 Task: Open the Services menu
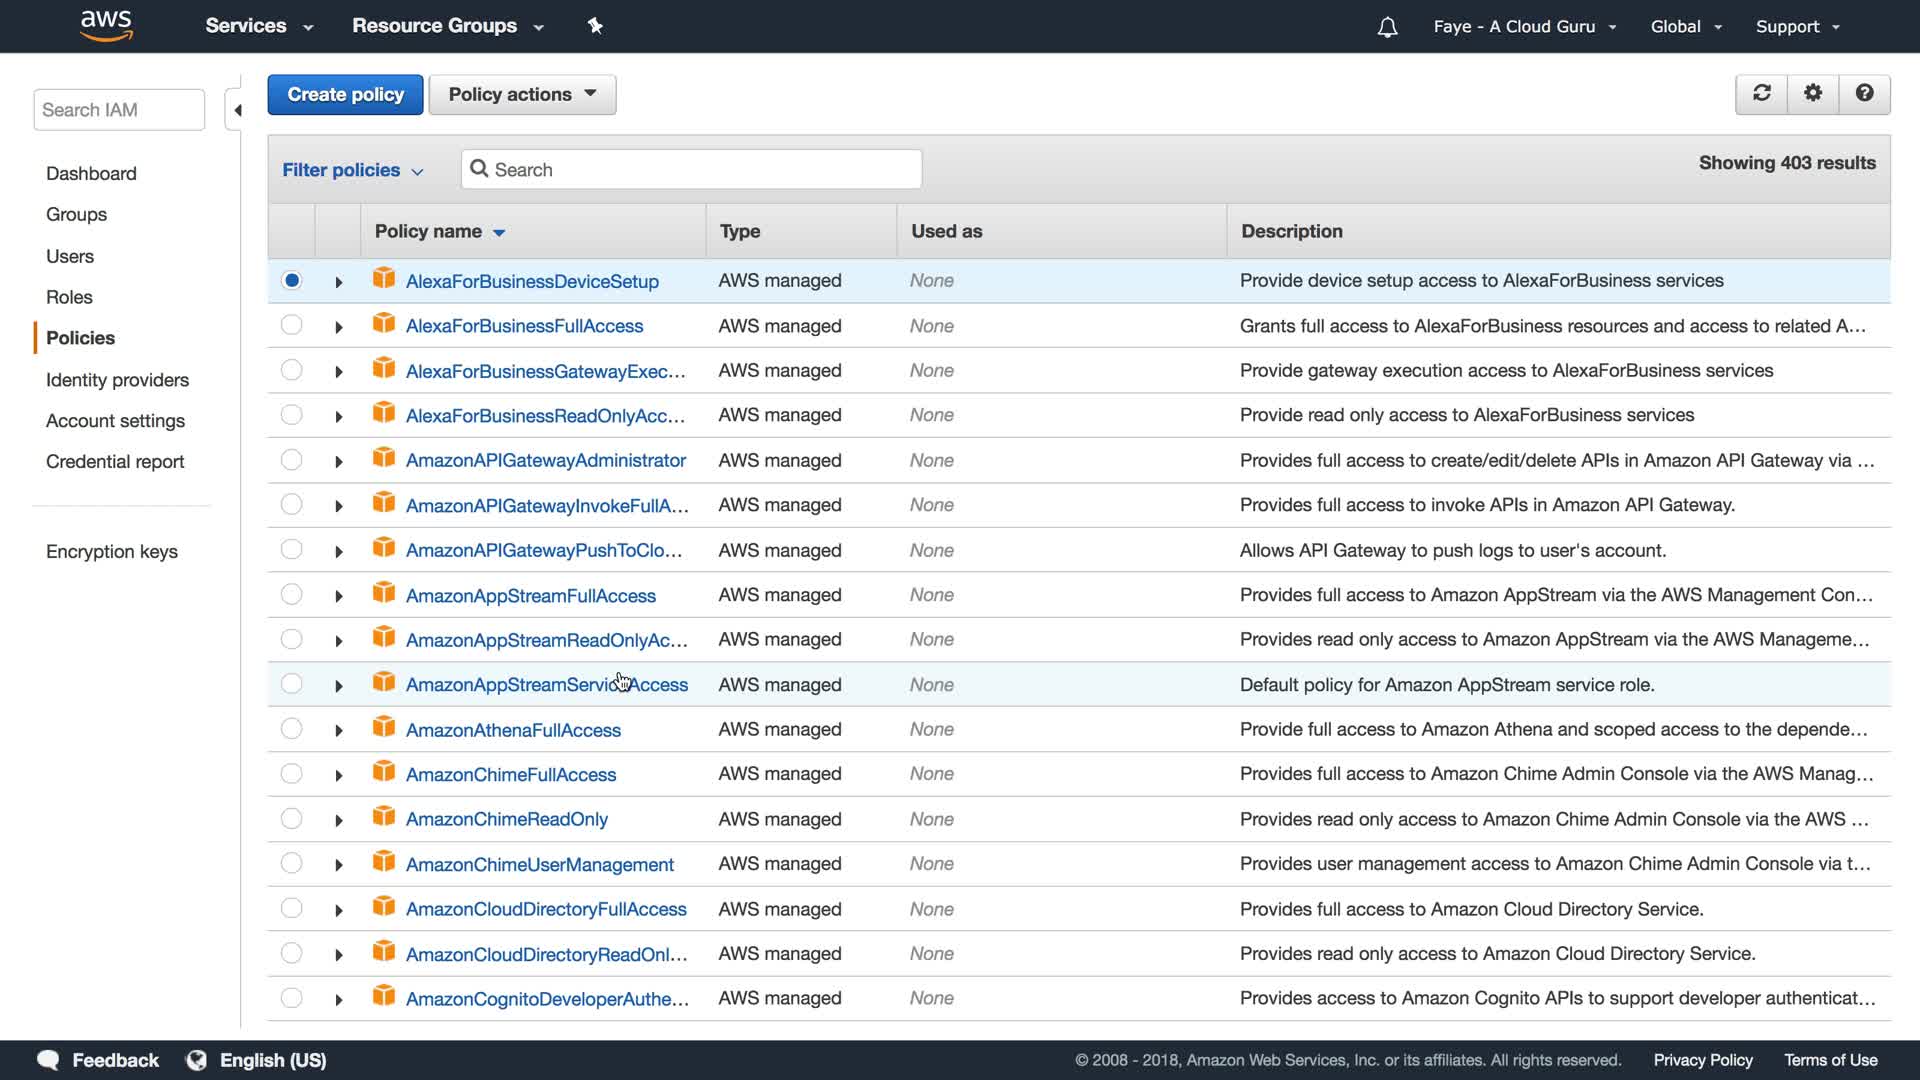(x=259, y=26)
